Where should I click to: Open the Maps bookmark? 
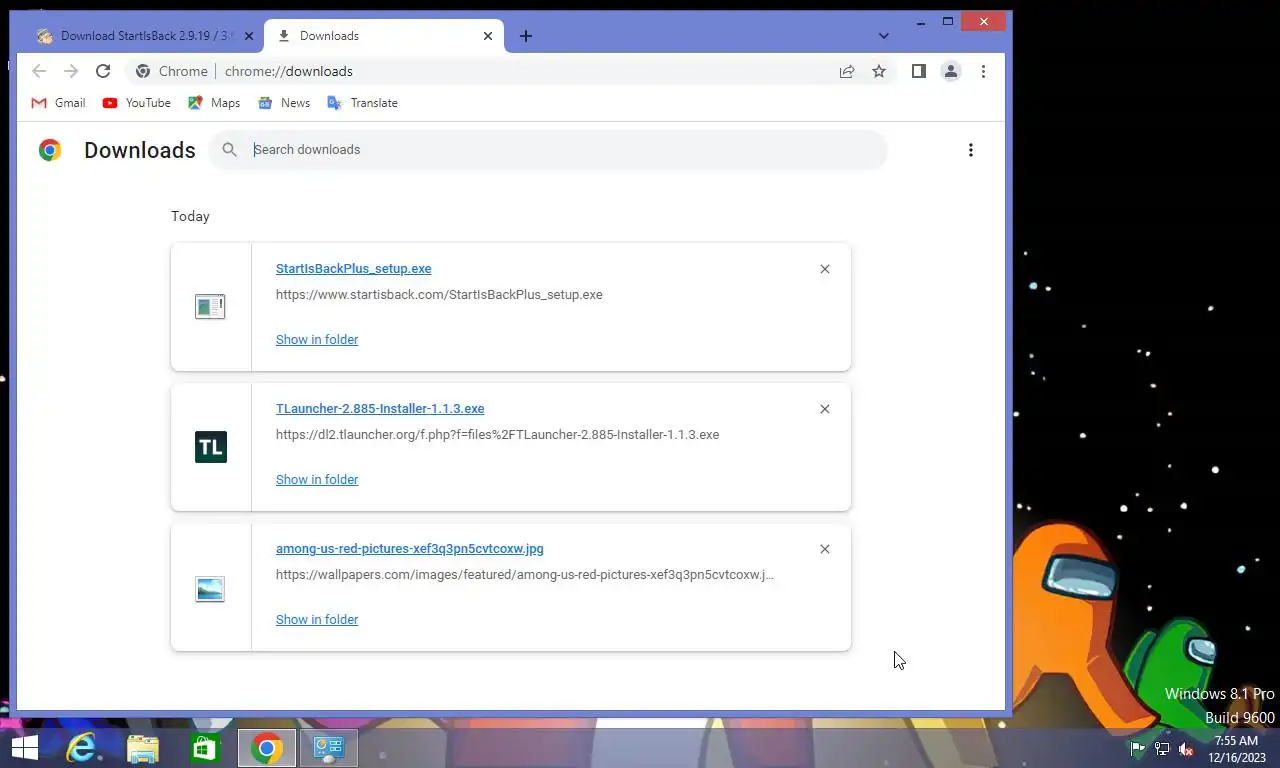point(214,103)
